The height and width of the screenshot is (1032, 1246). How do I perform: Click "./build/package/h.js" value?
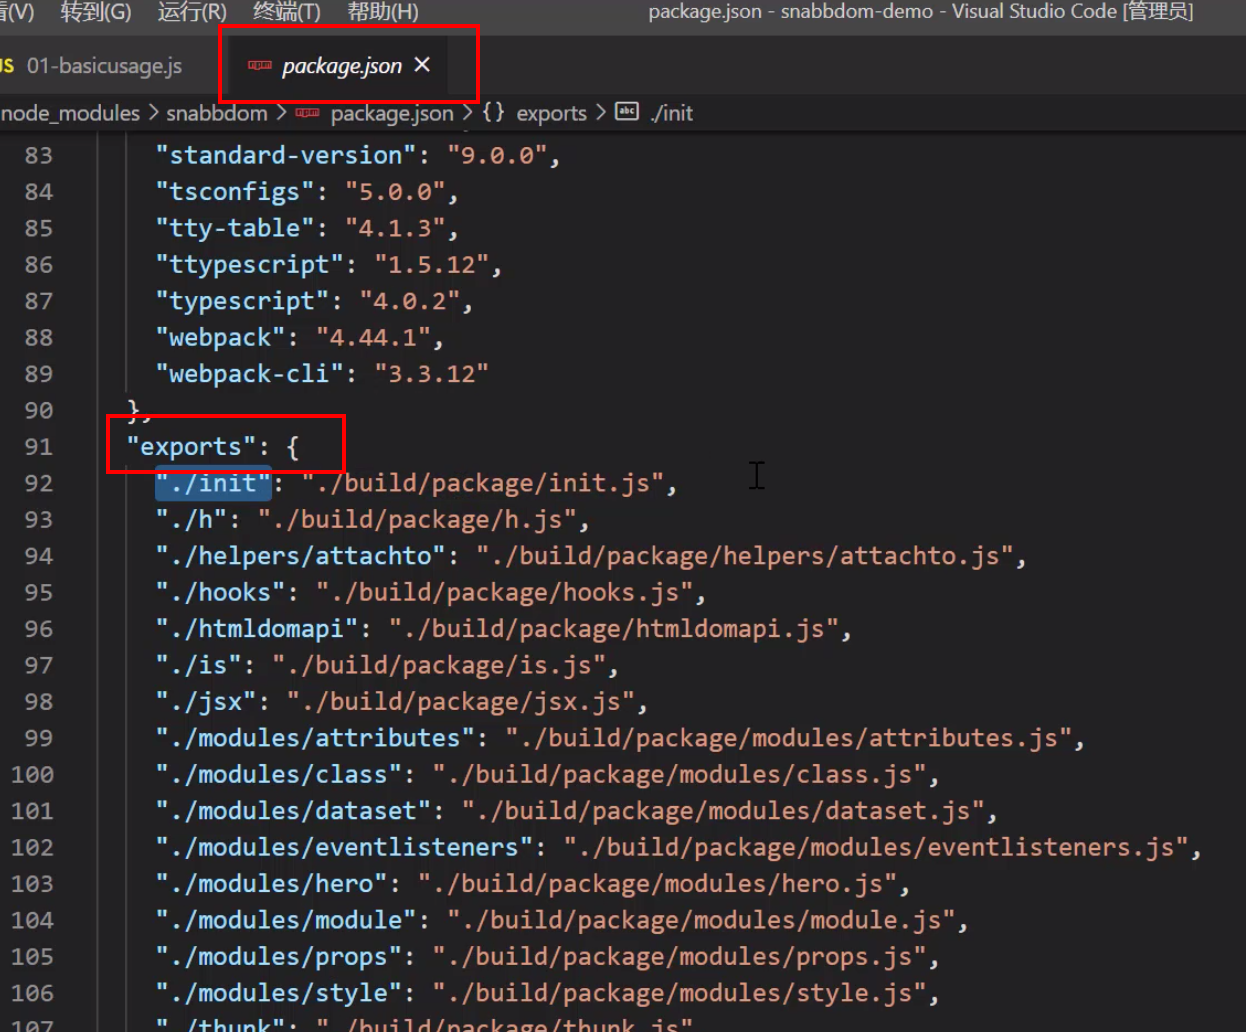point(417,520)
